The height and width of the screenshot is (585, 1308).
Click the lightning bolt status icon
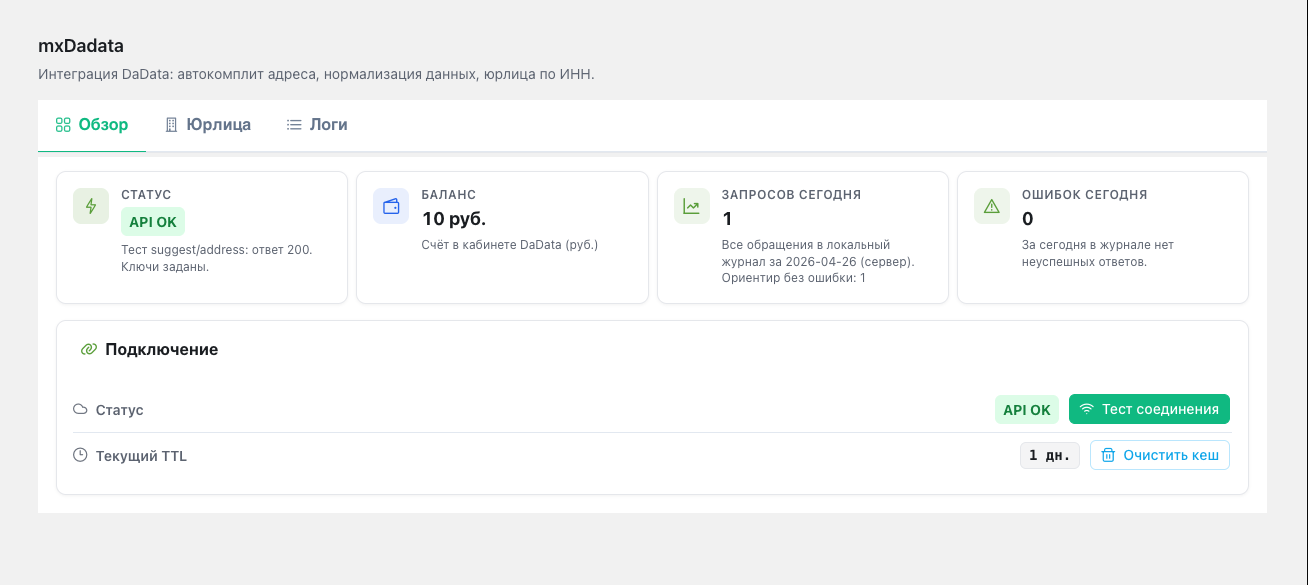pos(91,206)
